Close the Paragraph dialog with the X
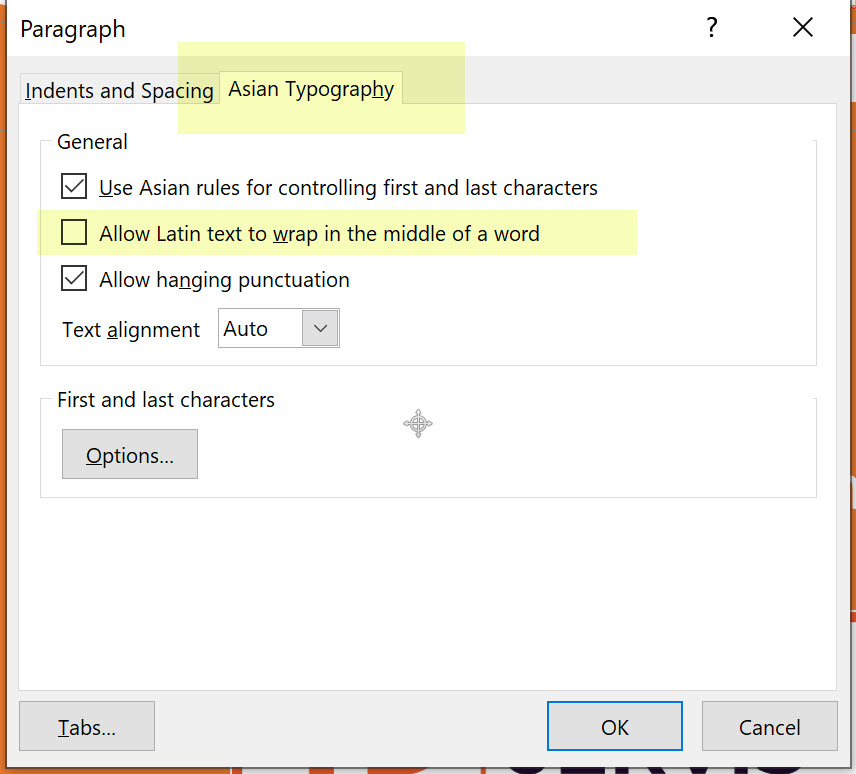Viewport: 856px width, 774px height. tap(803, 28)
